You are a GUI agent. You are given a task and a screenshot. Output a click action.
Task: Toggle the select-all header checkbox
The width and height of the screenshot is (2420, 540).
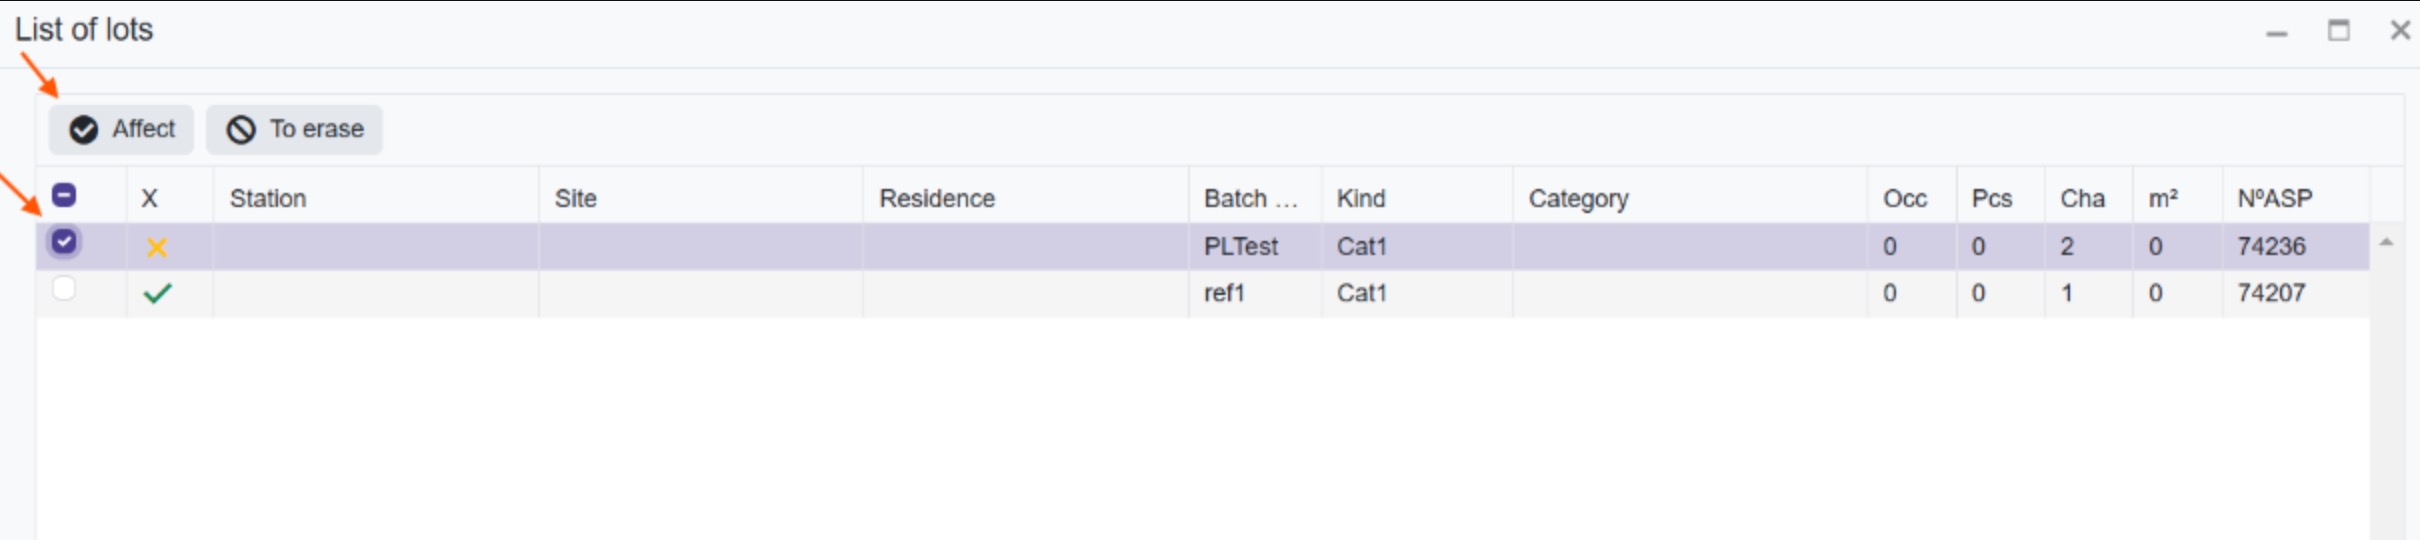[64, 195]
